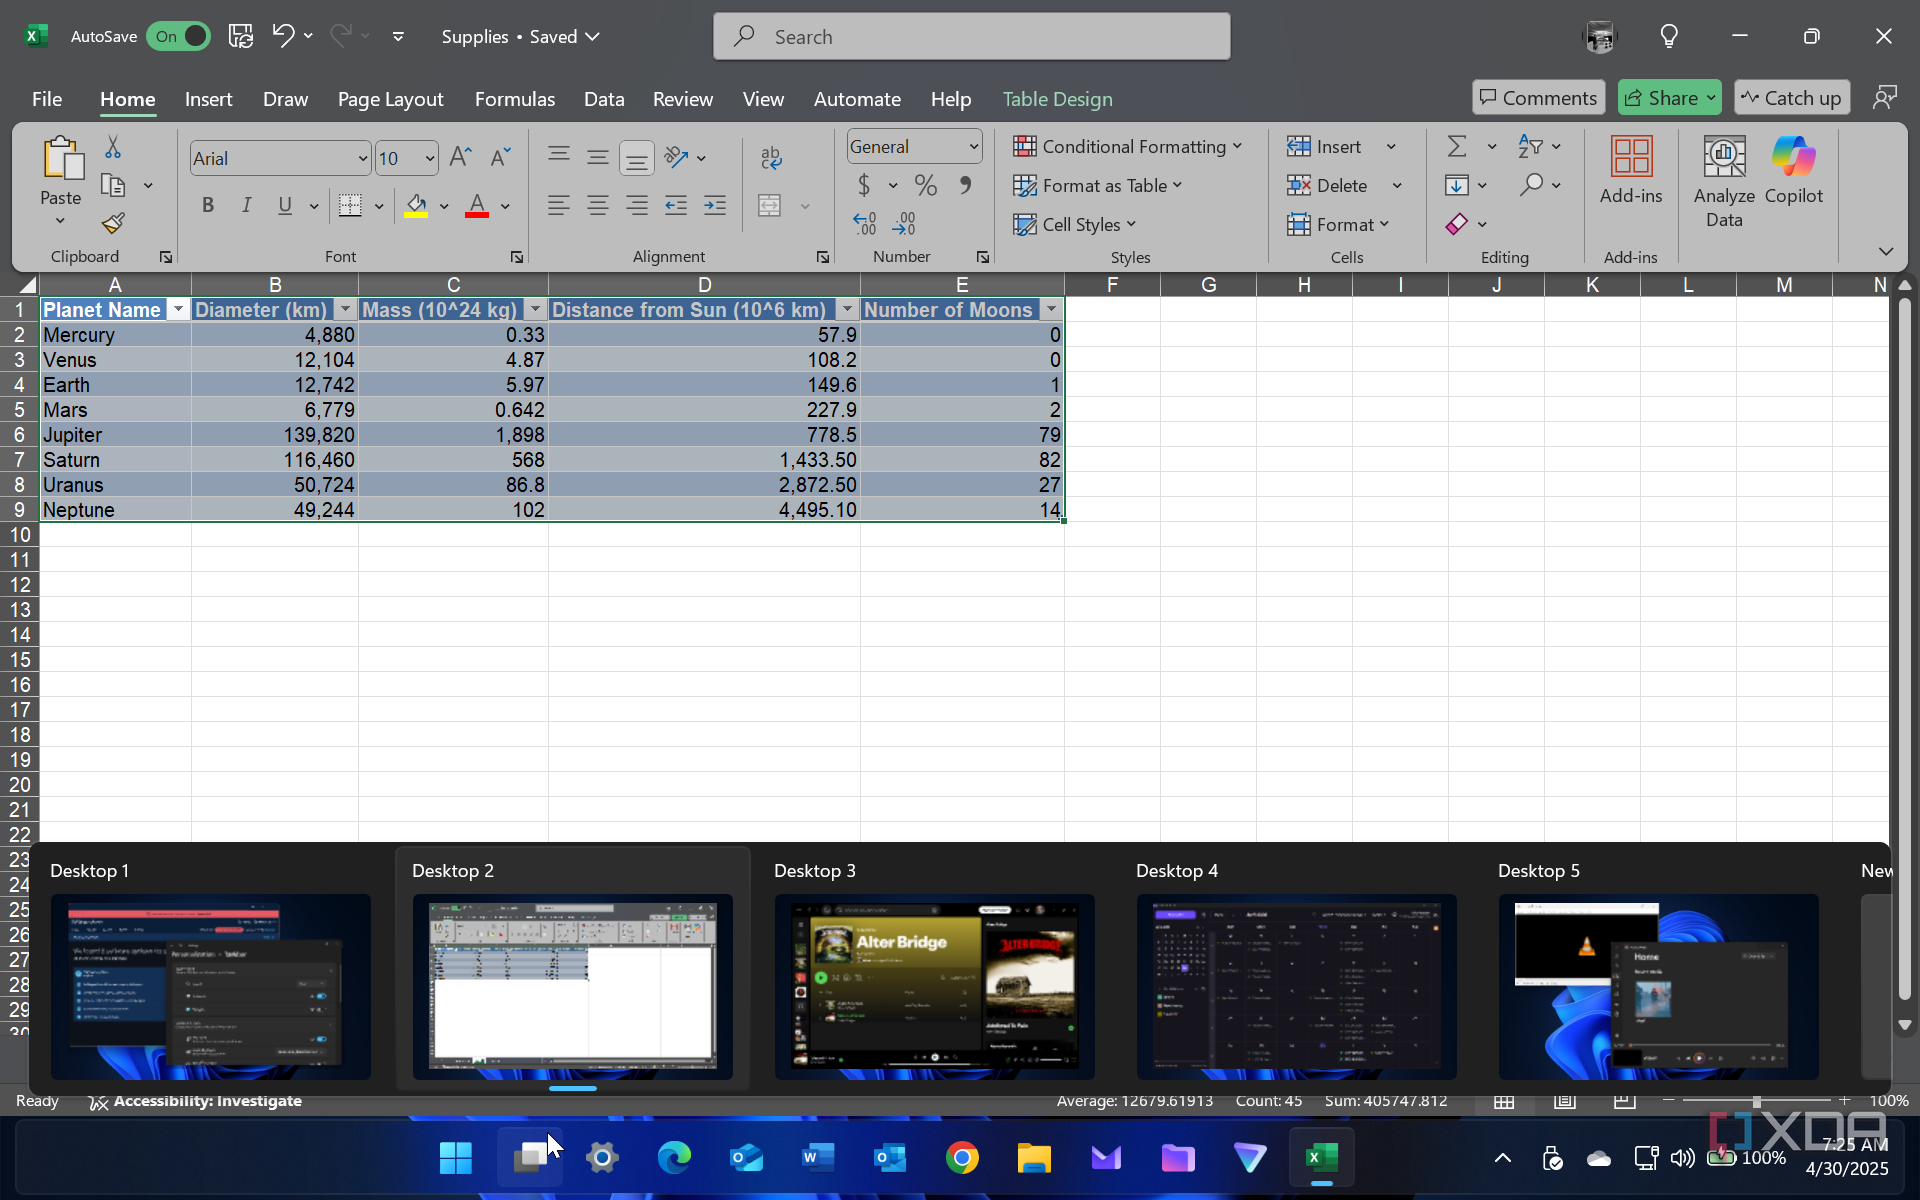Click the Middle Align icon
The height and width of the screenshot is (1200, 1920).
tap(598, 157)
